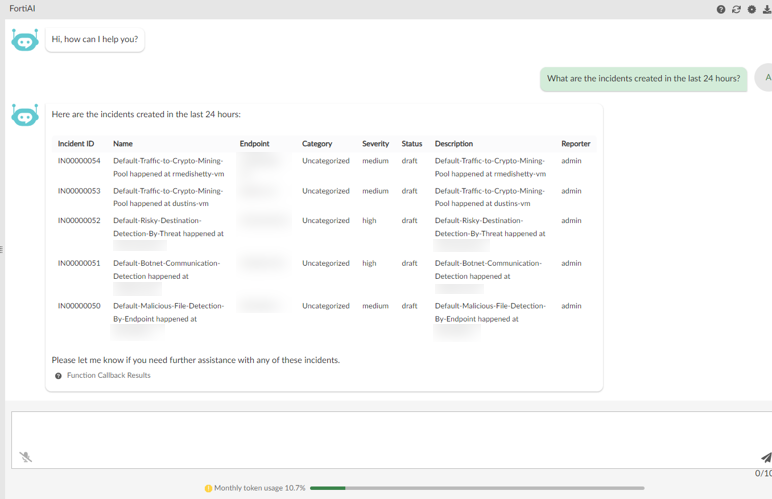Click the Category column header
772x499 pixels.
317,144
